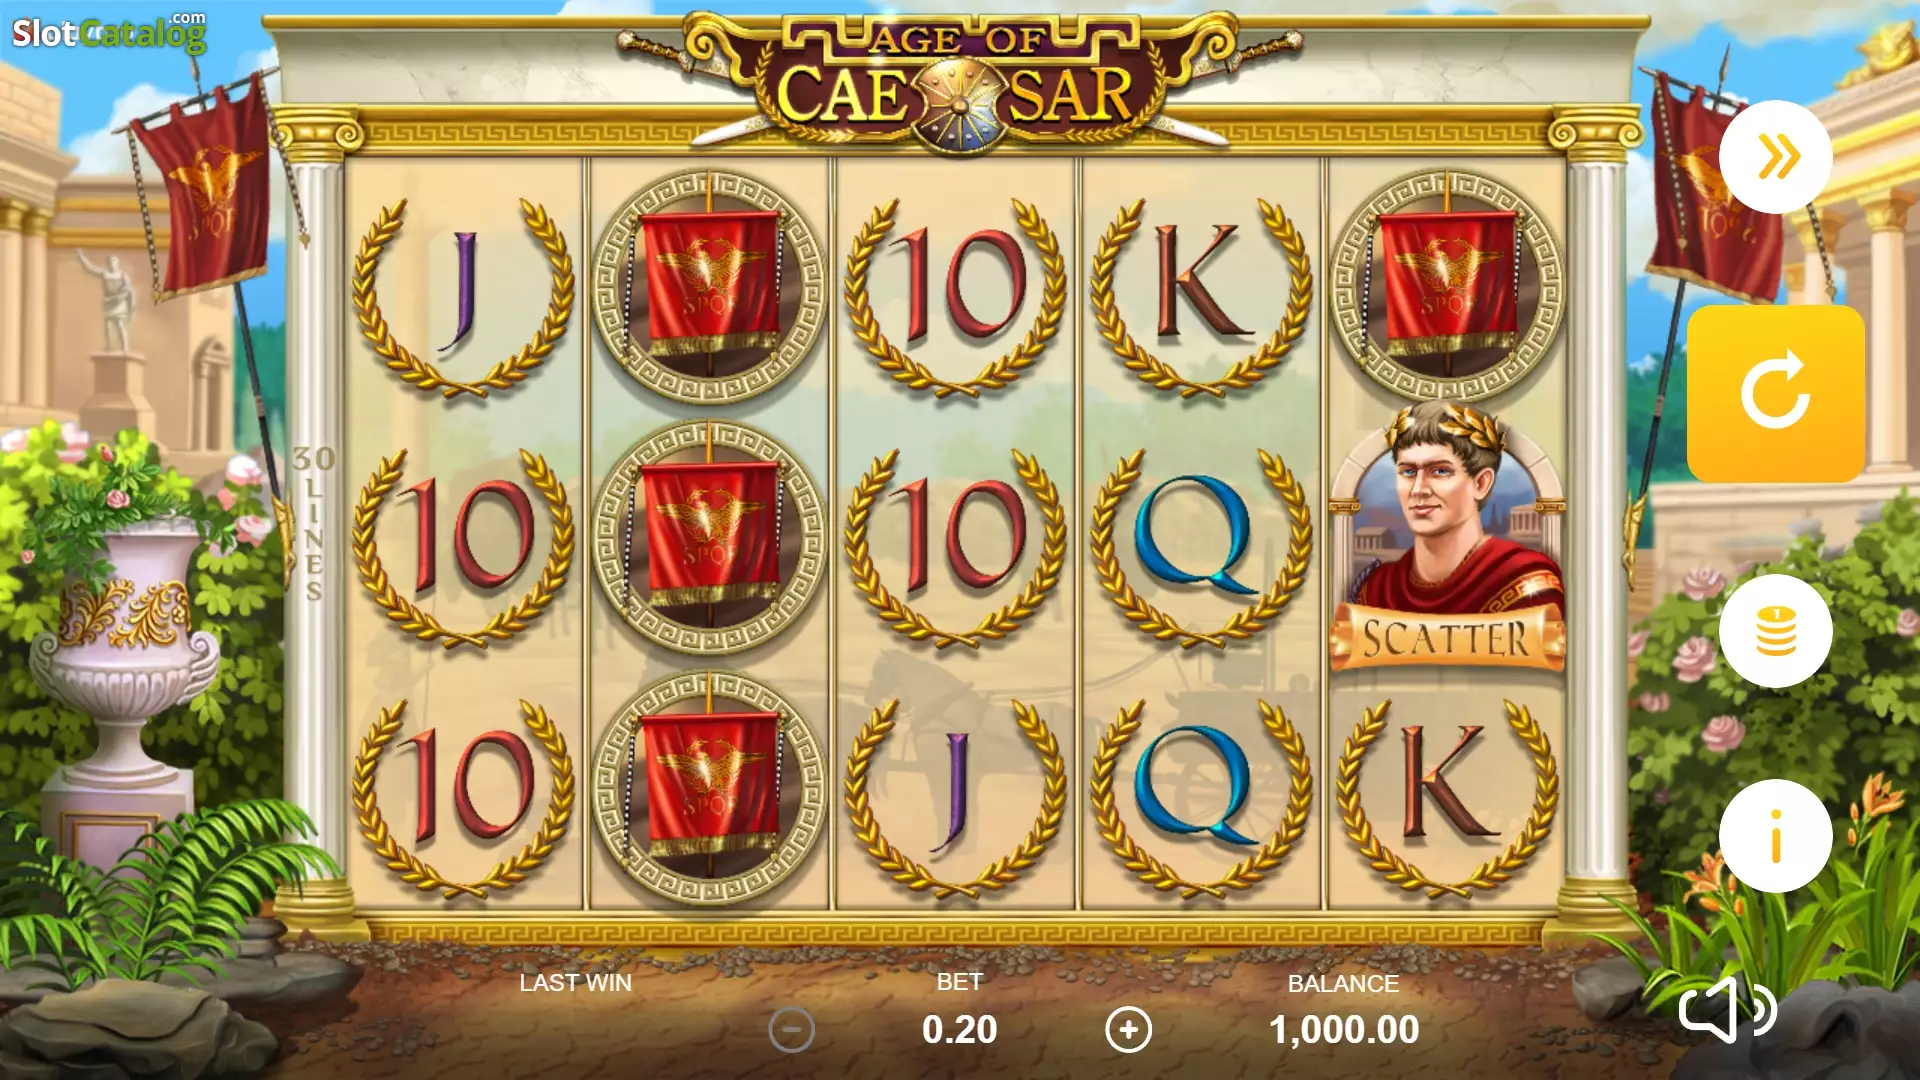The image size is (1920, 1080).
Task: Decrease bet with the minus button
Action: coord(791,1030)
